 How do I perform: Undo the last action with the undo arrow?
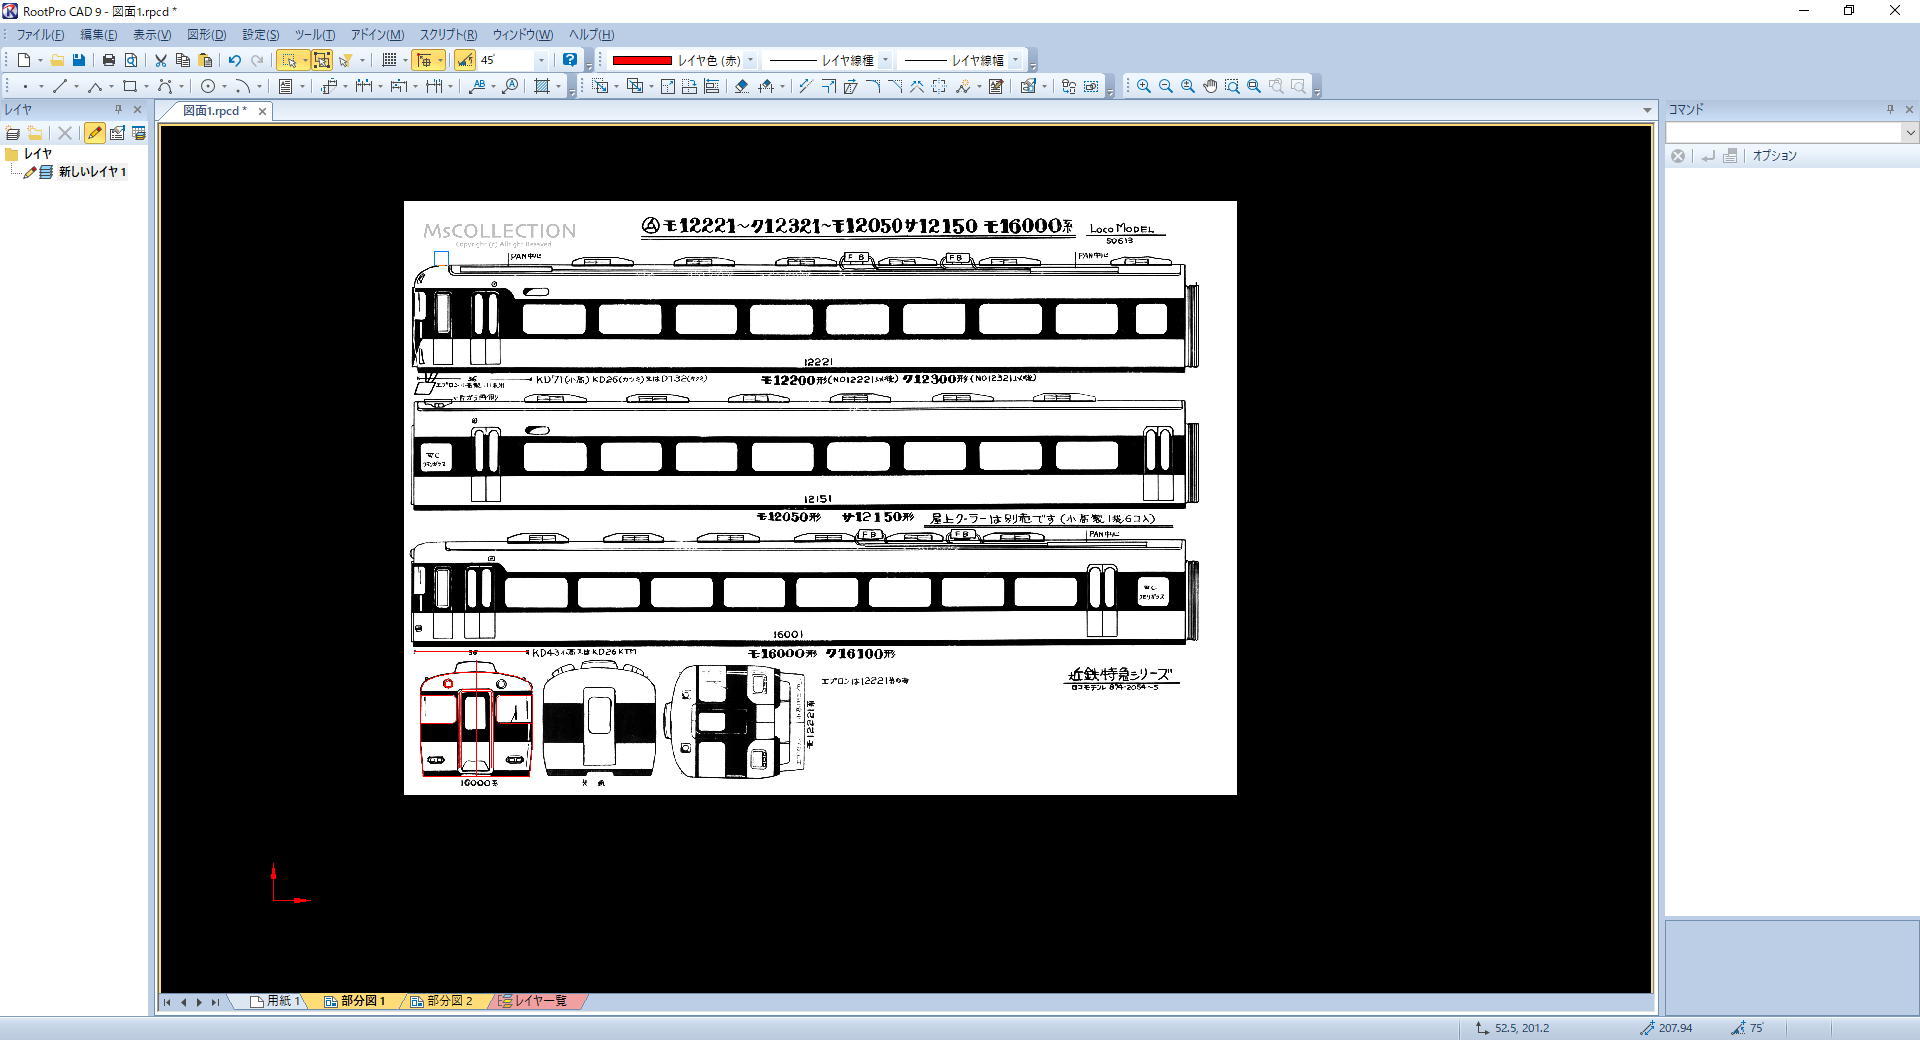click(x=234, y=60)
